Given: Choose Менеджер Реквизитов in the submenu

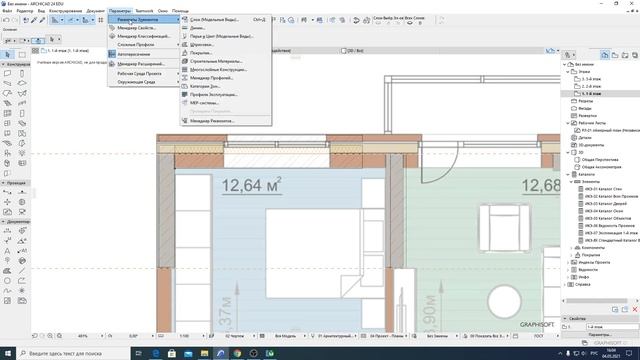Looking at the screenshot, I should coord(226,121).
